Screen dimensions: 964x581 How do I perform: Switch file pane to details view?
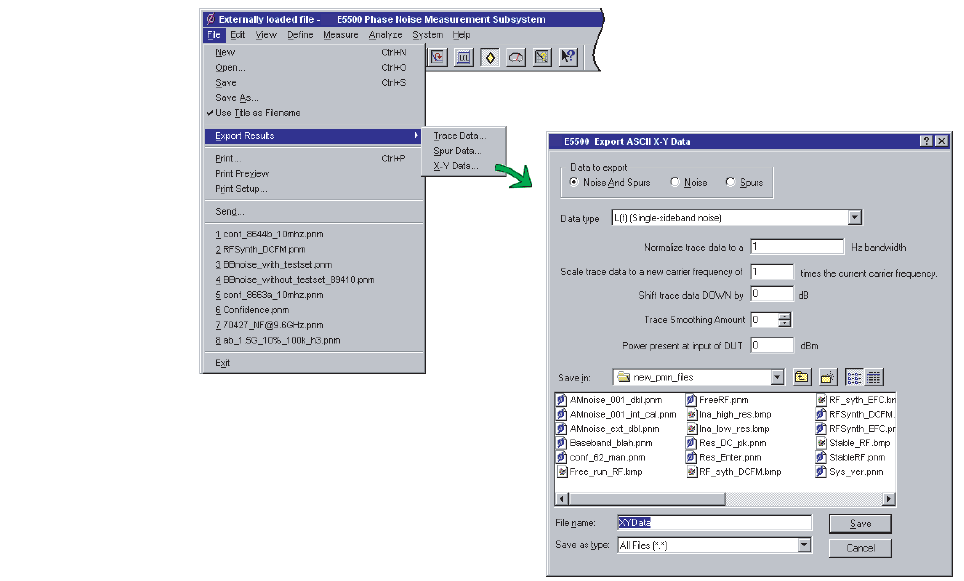pos(874,377)
